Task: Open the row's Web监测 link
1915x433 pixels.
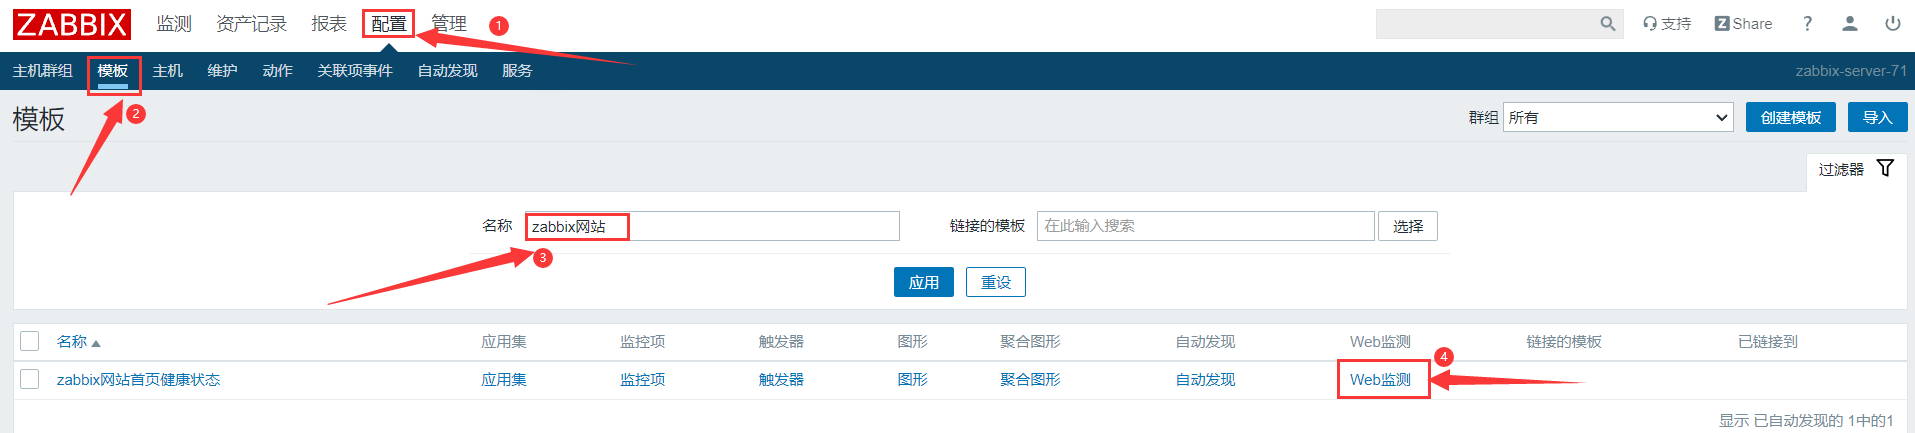Action: pyautogui.click(x=1380, y=380)
